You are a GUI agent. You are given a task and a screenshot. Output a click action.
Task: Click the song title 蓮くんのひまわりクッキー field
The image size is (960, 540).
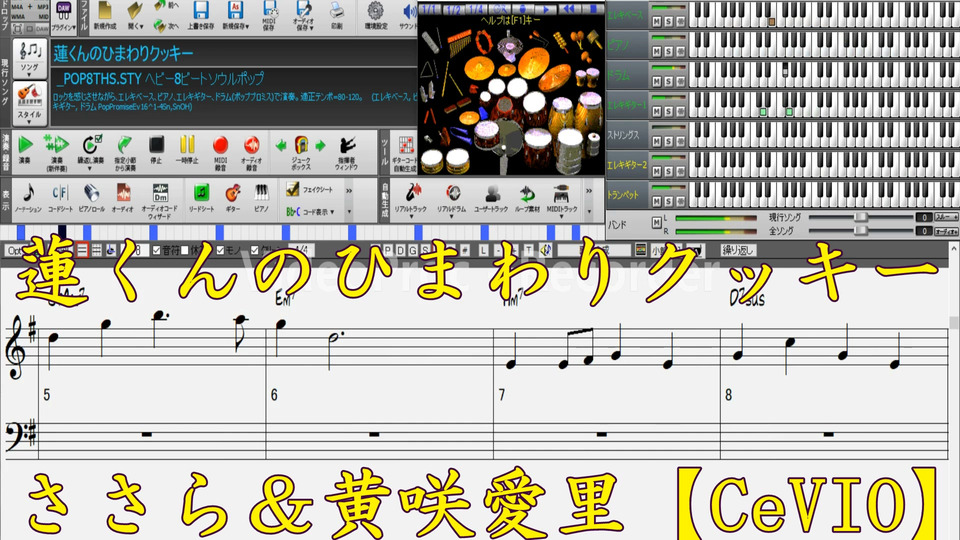[x=234, y=54]
